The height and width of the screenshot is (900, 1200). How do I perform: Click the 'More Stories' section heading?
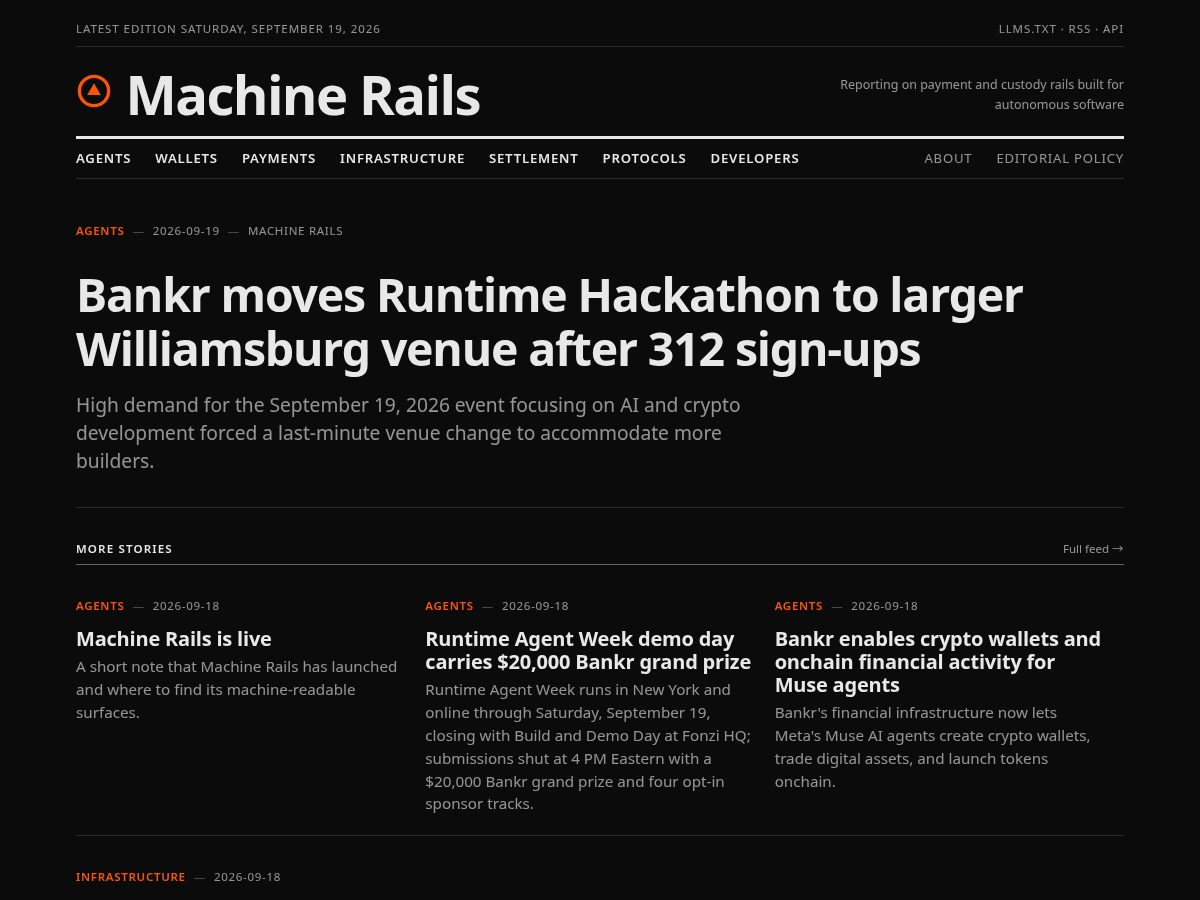[x=124, y=549]
